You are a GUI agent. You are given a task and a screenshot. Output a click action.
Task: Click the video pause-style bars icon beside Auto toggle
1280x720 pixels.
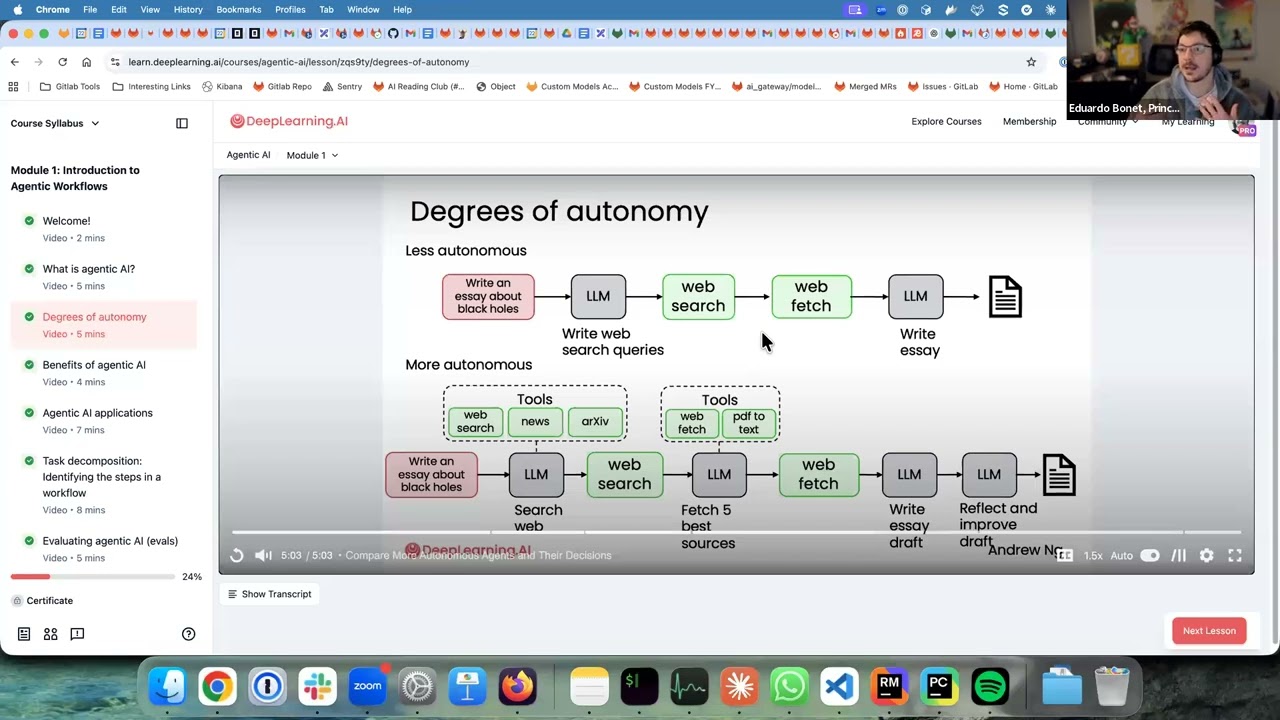click(1179, 556)
